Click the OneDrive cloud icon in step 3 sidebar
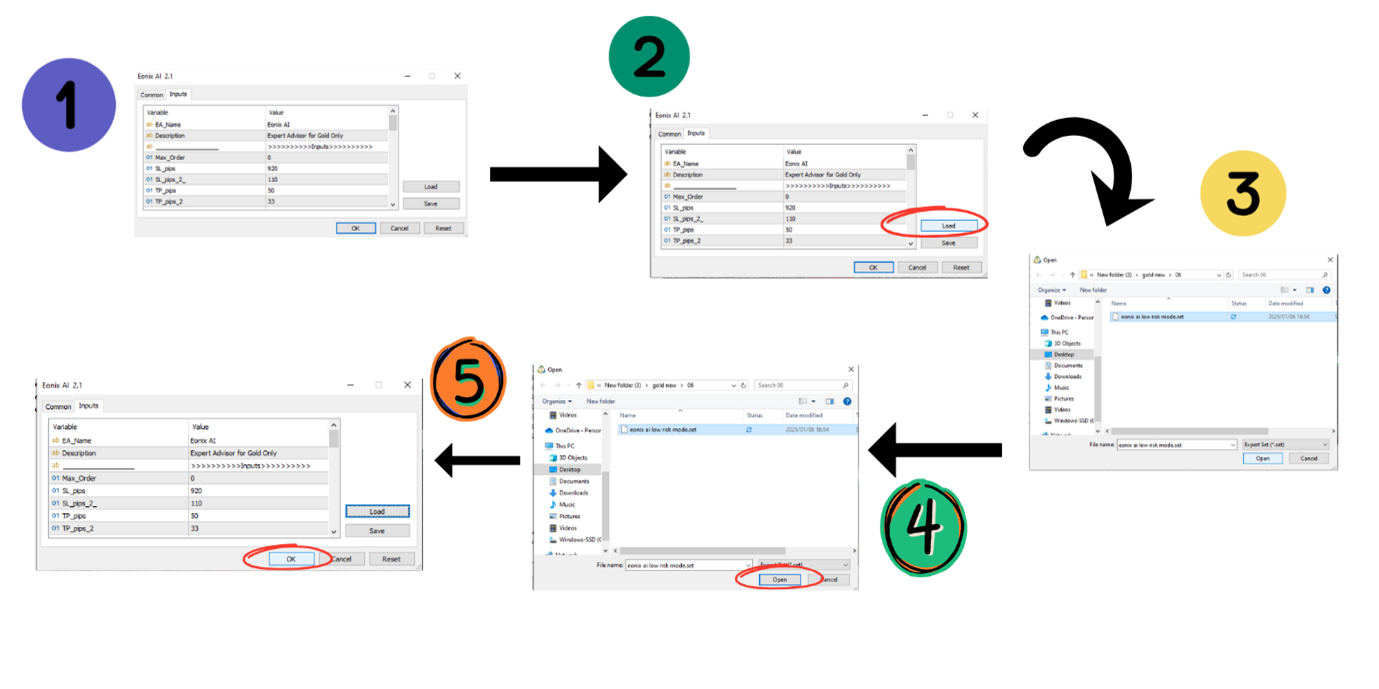The image size is (1379, 689). click(1044, 318)
